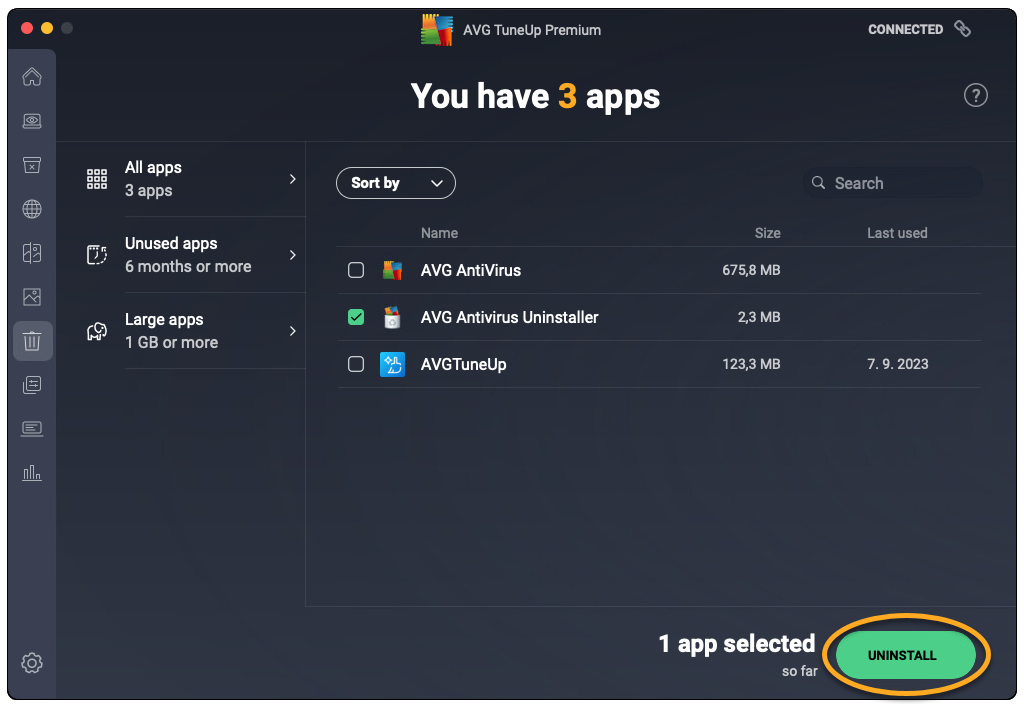Tick the AVGTuneUp checkbox
The image size is (1024, 704).
356,364
